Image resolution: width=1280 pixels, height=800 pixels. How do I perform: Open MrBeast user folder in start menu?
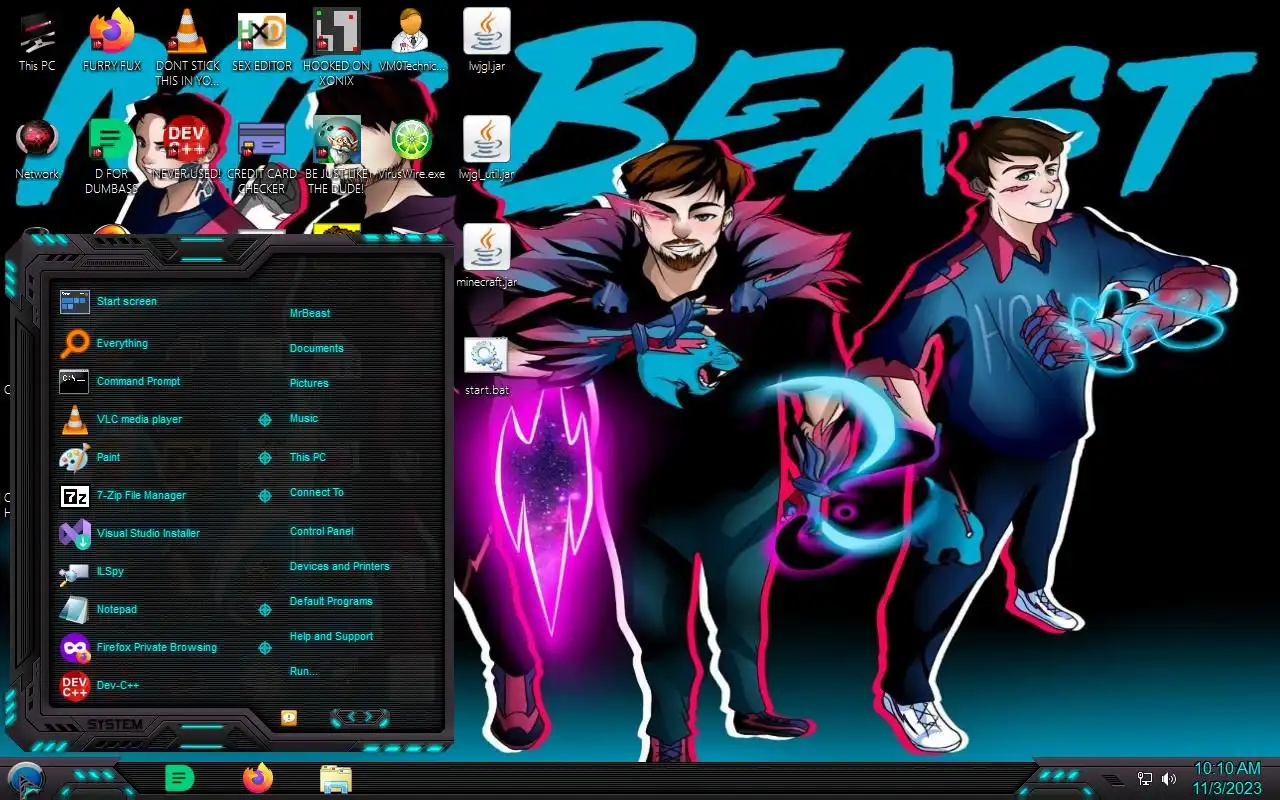310,313
